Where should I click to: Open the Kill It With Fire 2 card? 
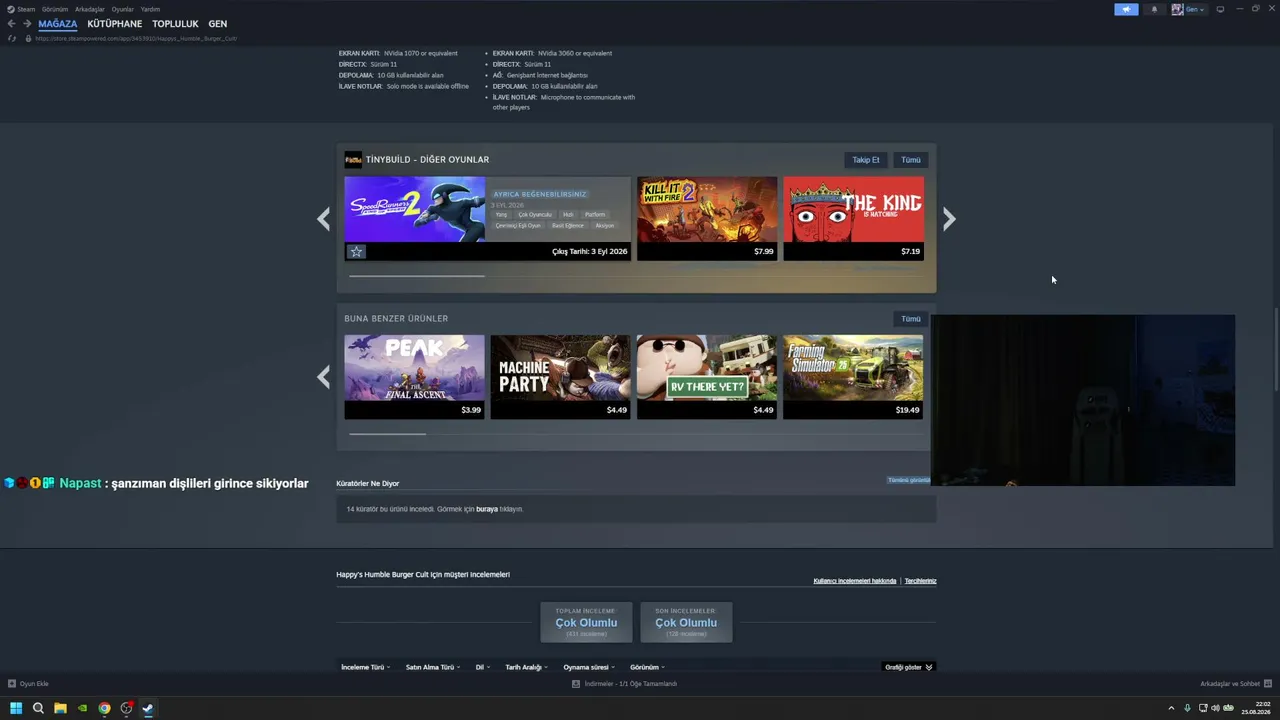(707, 219)
